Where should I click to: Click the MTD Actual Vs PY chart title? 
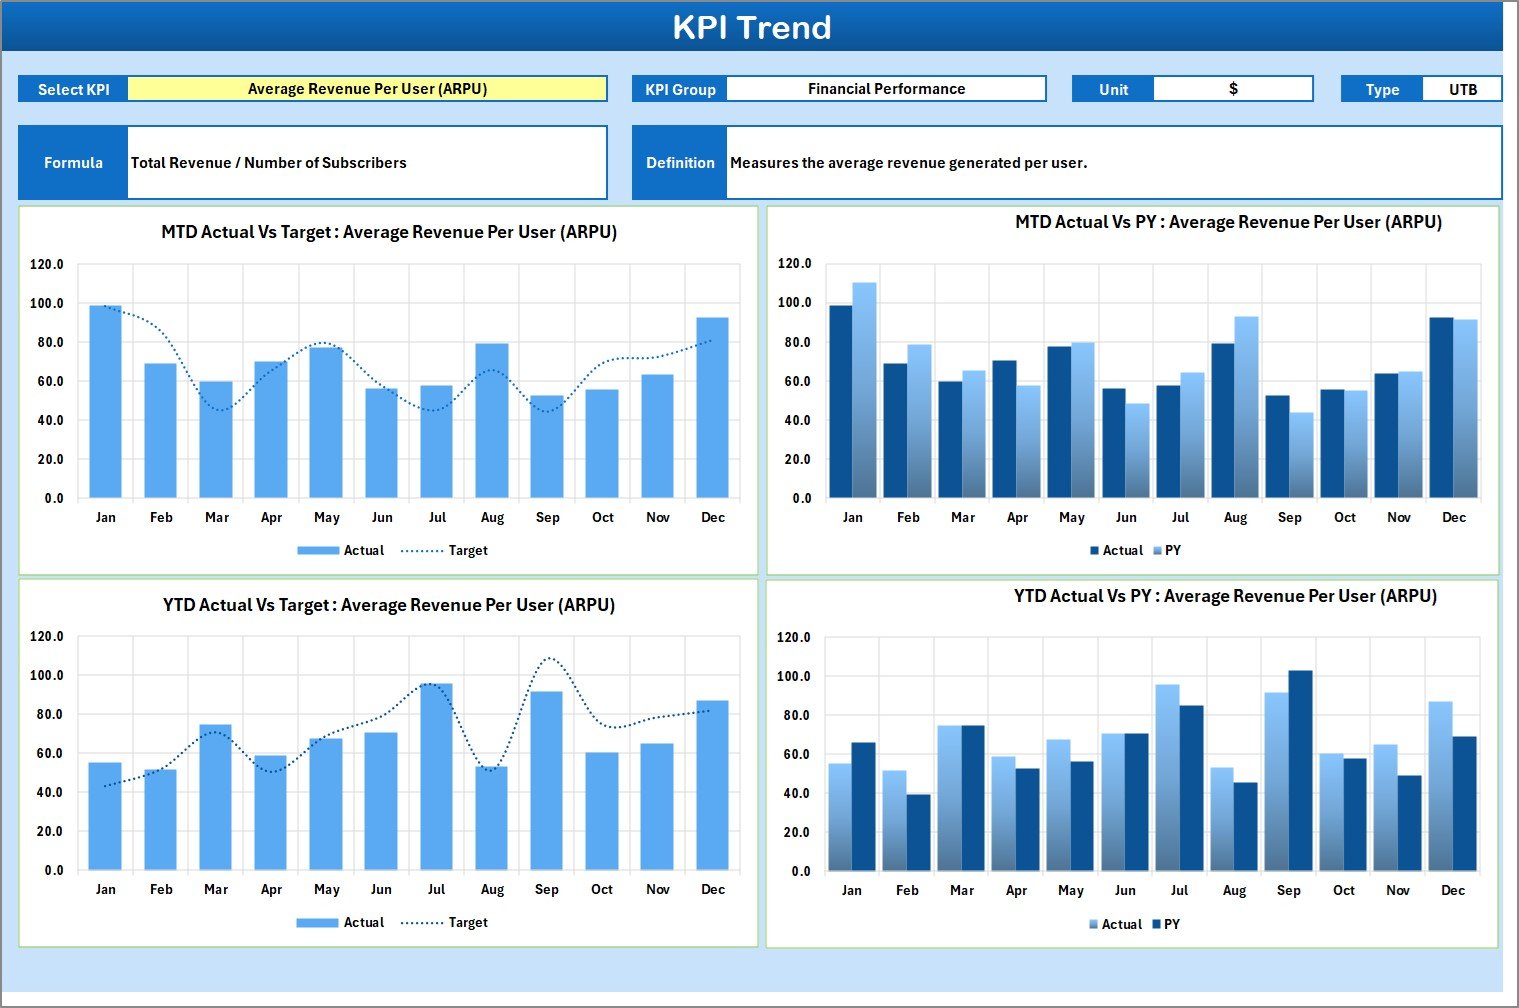[x=1228, y=222]
